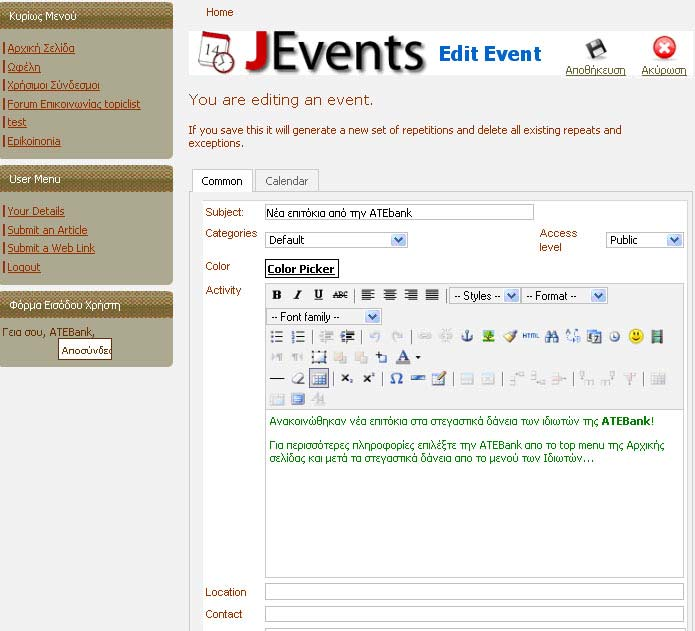The width and height of the screenshot is (695, 631).
Task: Open Αρχική Σελίδα menu link
Action: (41, 48)
